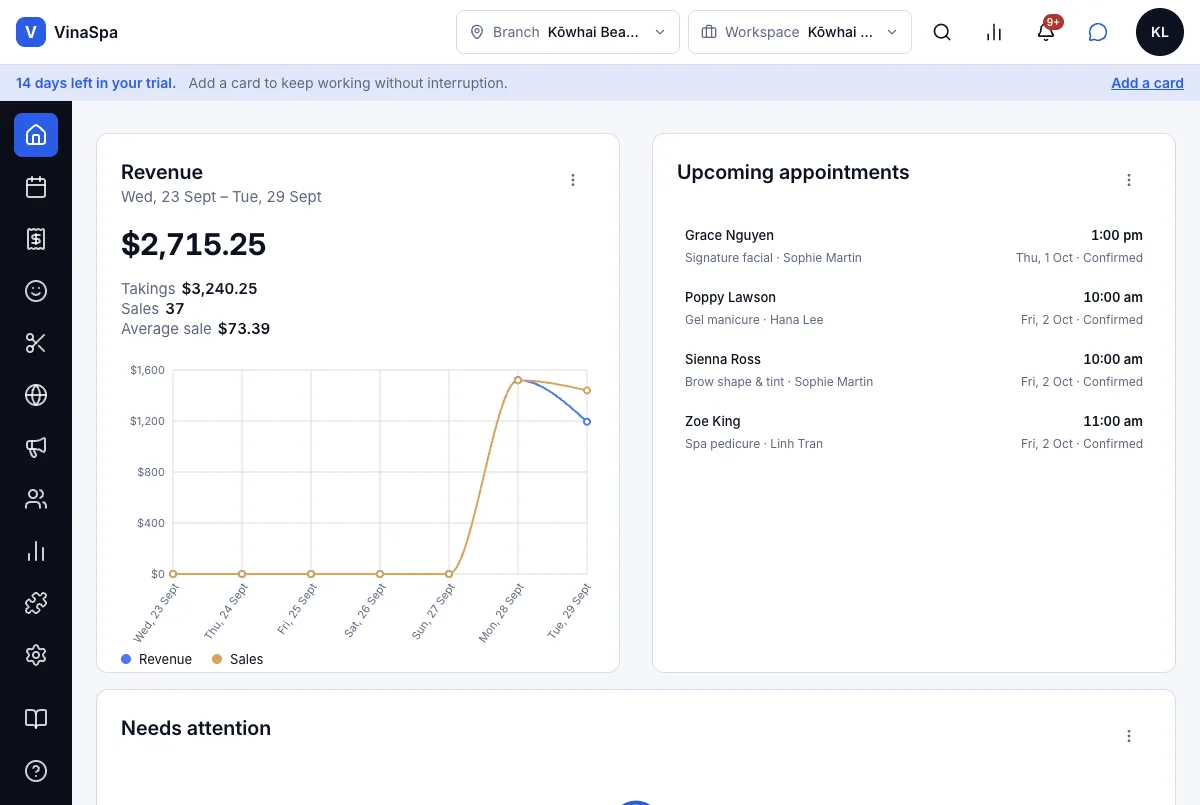Open the Upcoming appointments options menu
This screenshot has width=1200, height=805.
1129,180
